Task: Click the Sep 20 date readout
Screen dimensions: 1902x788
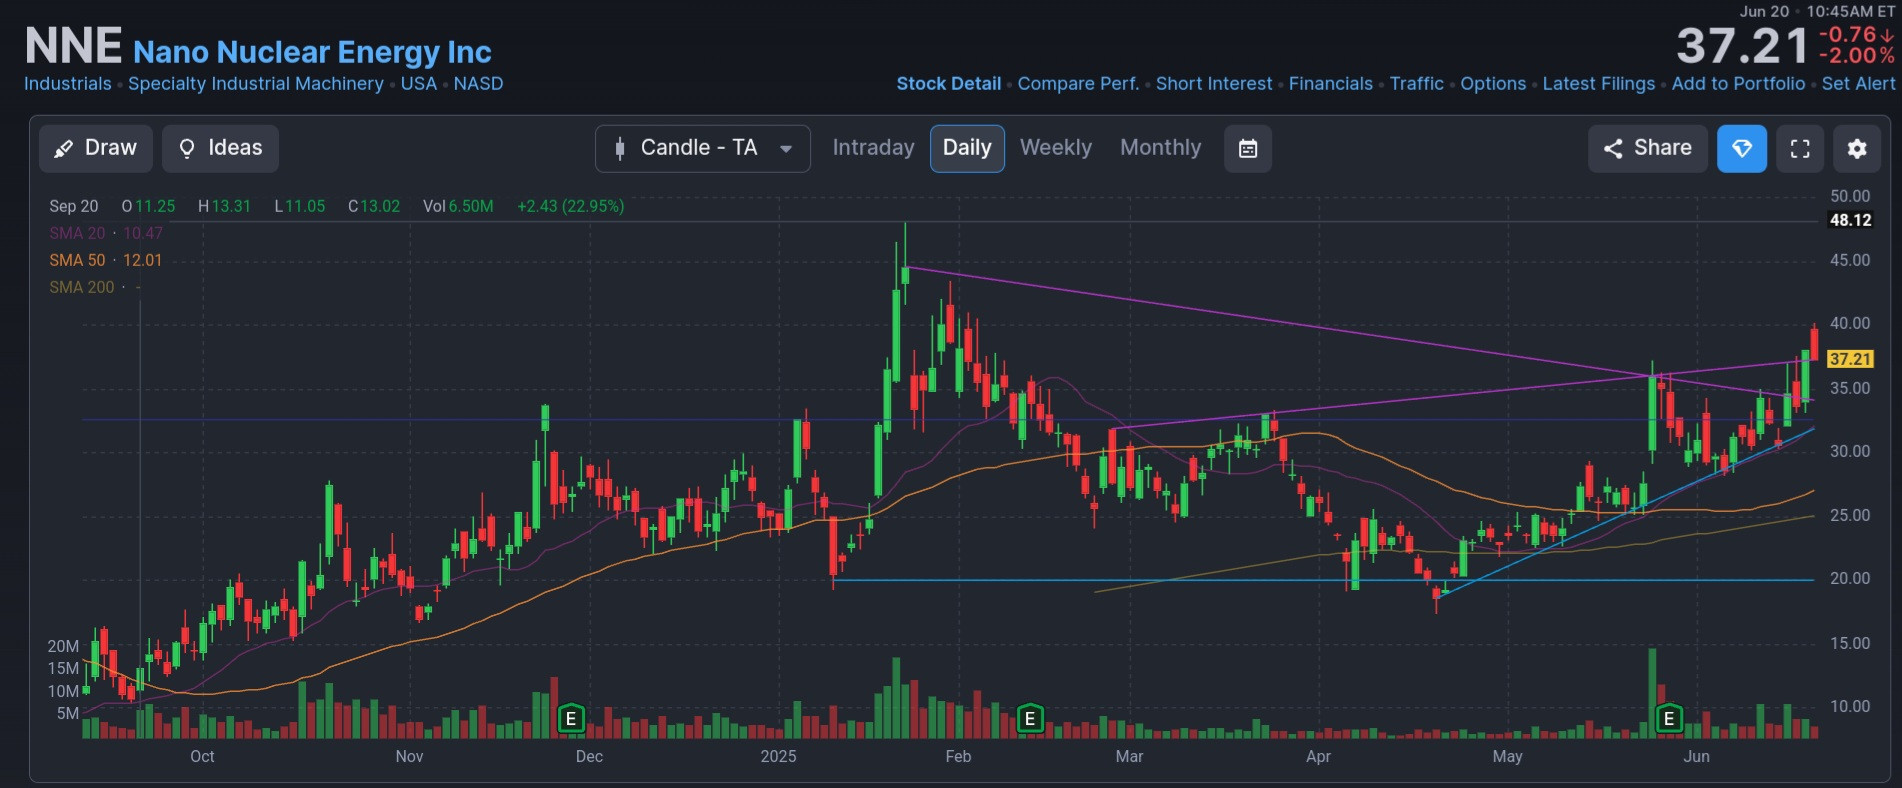Action: coord(74,206)
